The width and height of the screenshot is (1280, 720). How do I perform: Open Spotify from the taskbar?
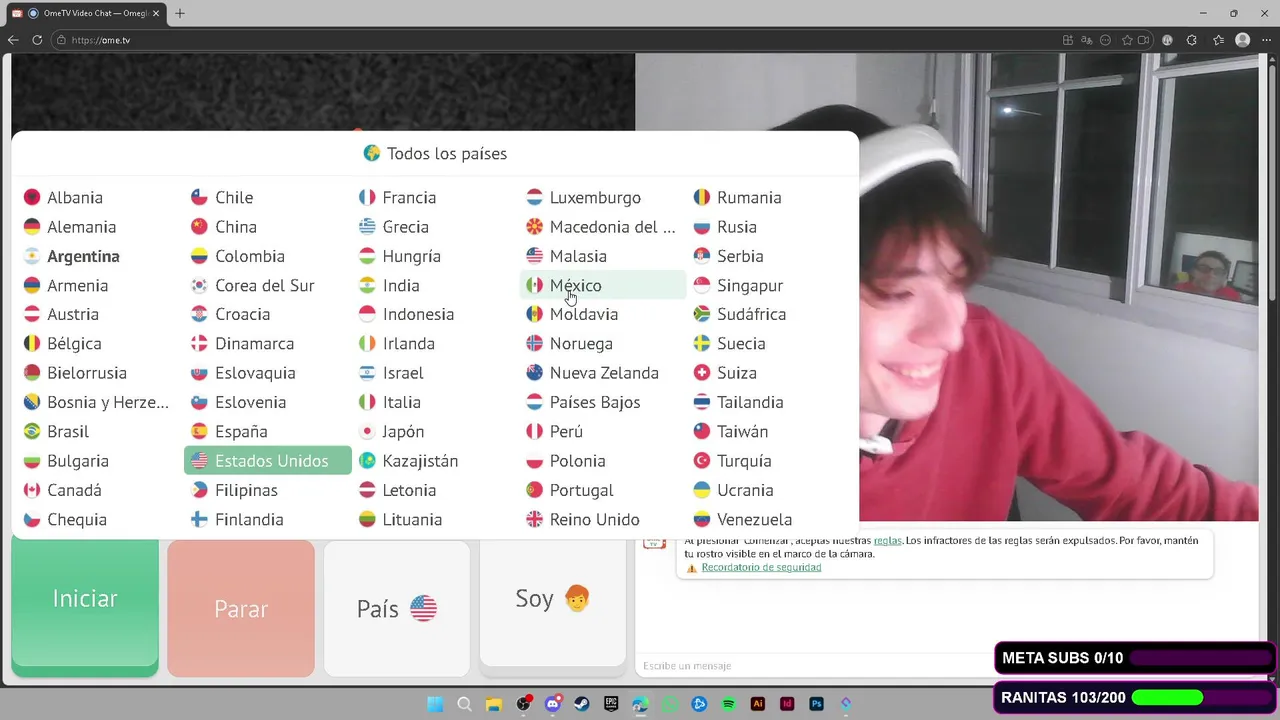[728, 704]
